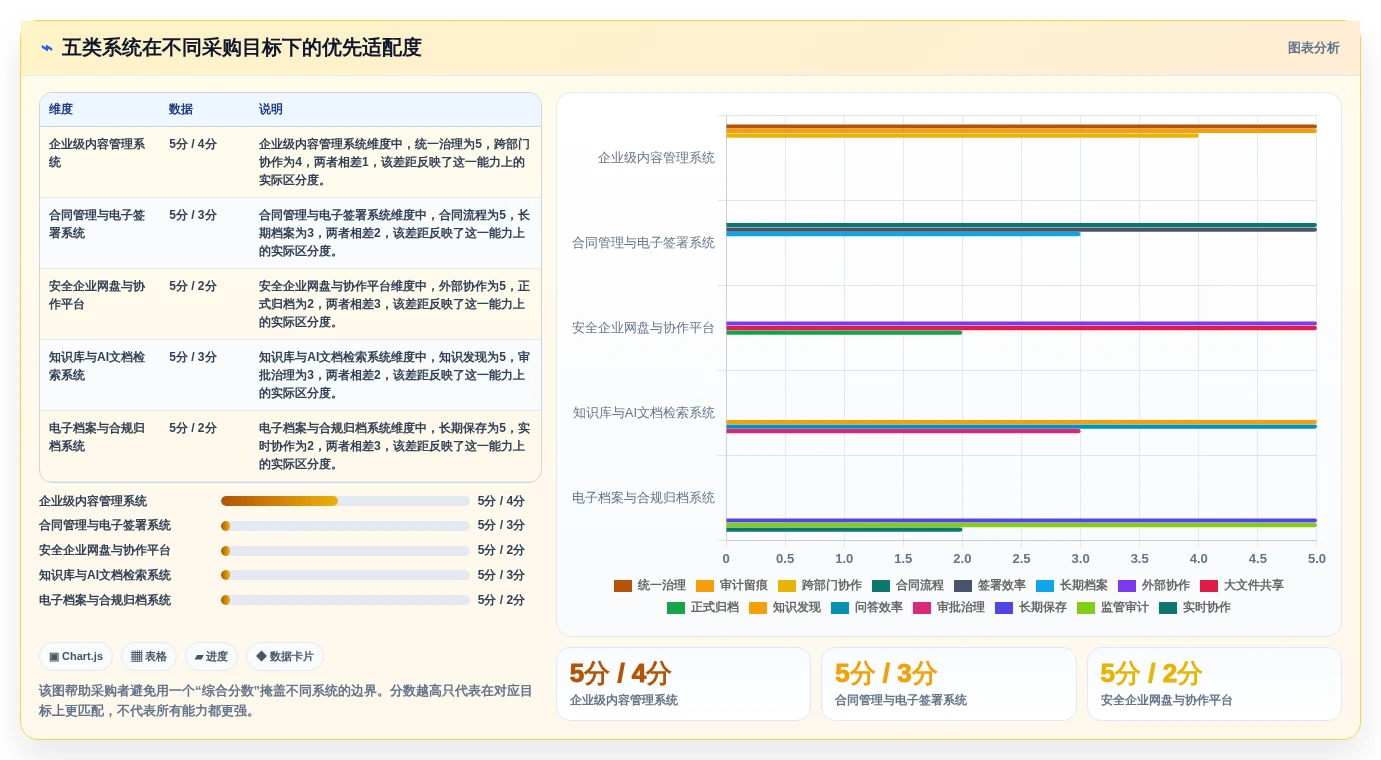Toggle the 实时协作 legend entry
The height and width of the screenshot is (760, 1381).
1195,607
